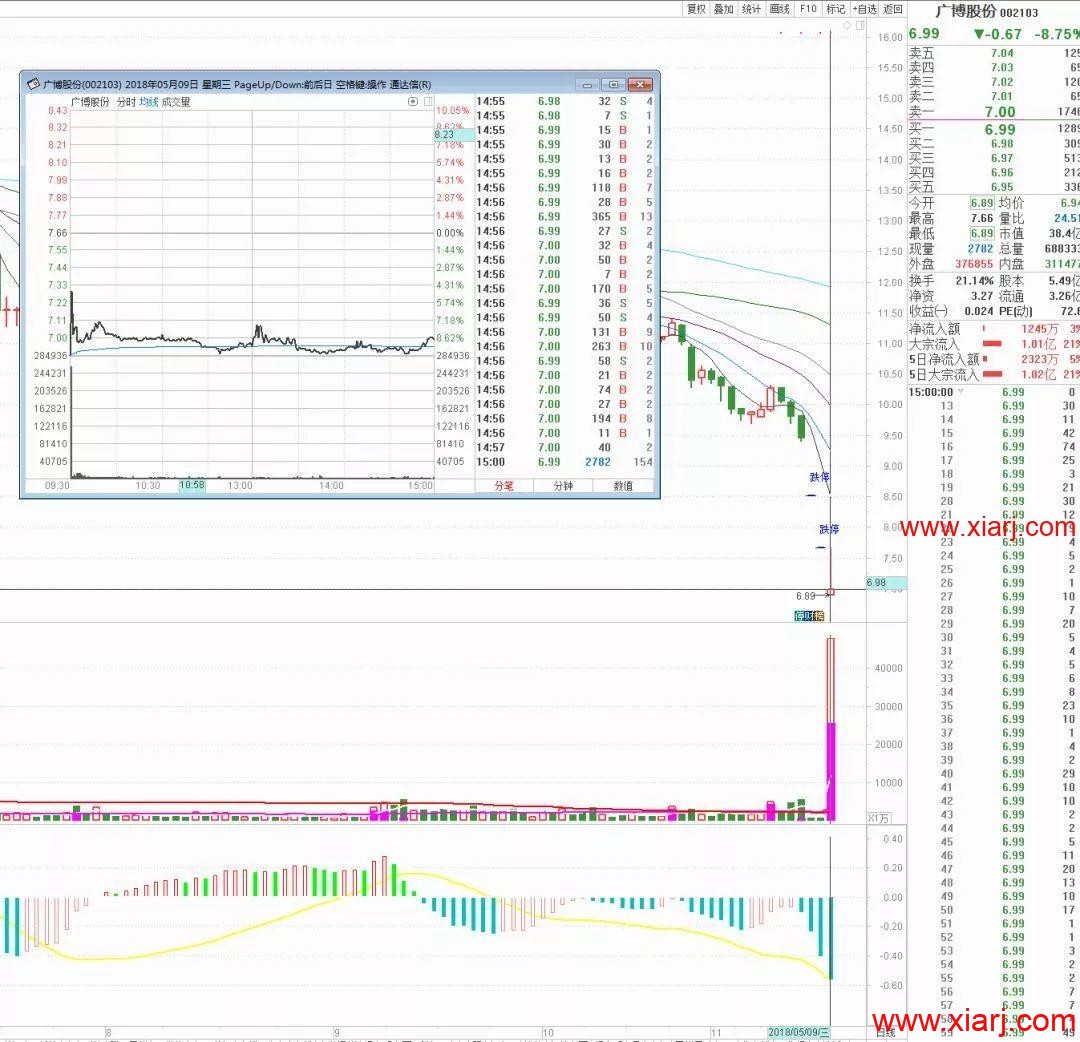Click the last K-line candle at 6.89
The height and width of the screenshot is (1042, 1080).
click(831, 592)
